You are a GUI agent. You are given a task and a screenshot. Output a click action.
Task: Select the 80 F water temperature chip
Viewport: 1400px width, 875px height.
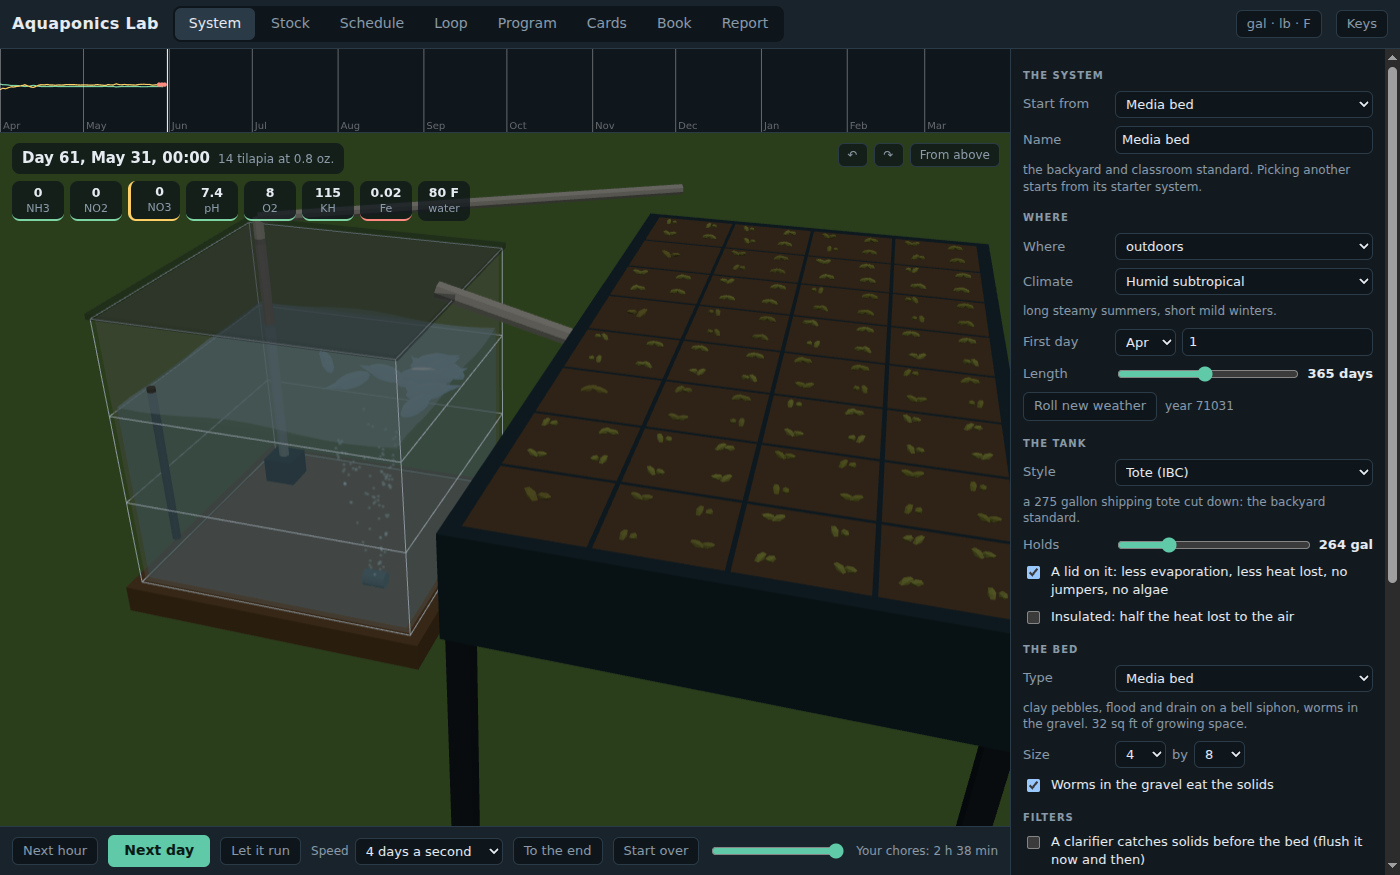coord(444,200)
